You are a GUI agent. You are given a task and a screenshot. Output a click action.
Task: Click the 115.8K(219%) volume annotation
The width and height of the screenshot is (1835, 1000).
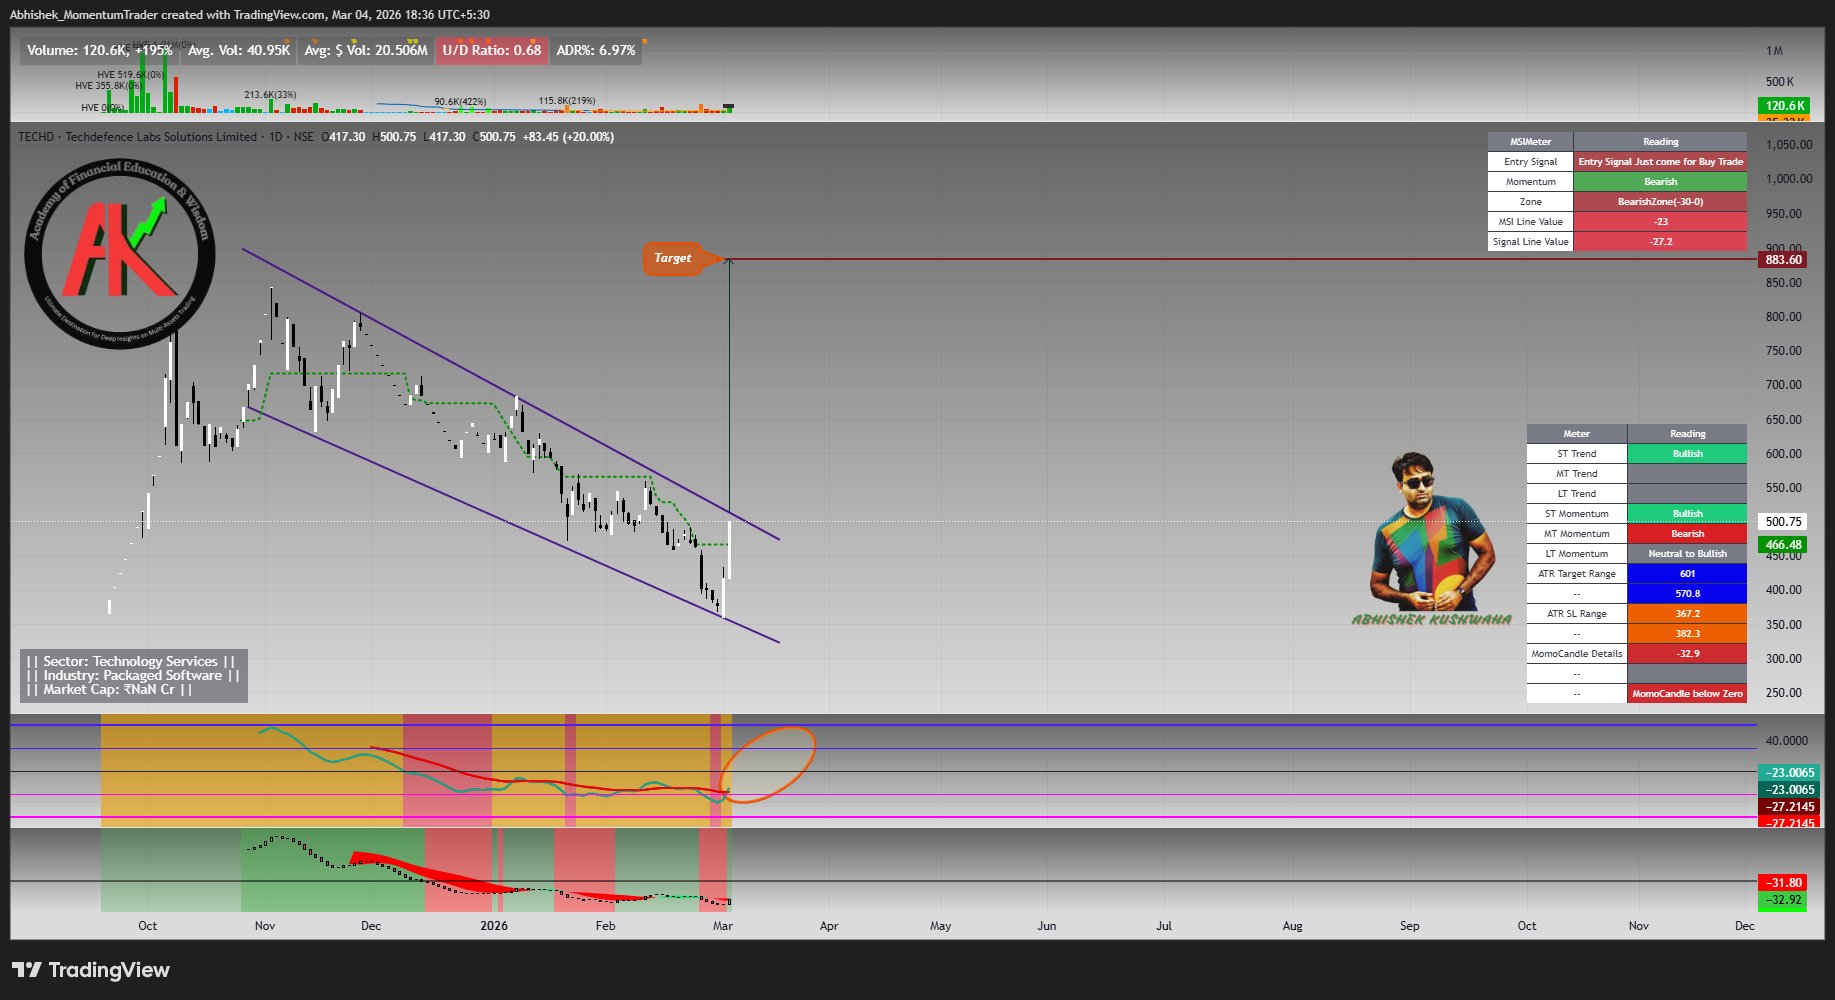tap(567, 101)
